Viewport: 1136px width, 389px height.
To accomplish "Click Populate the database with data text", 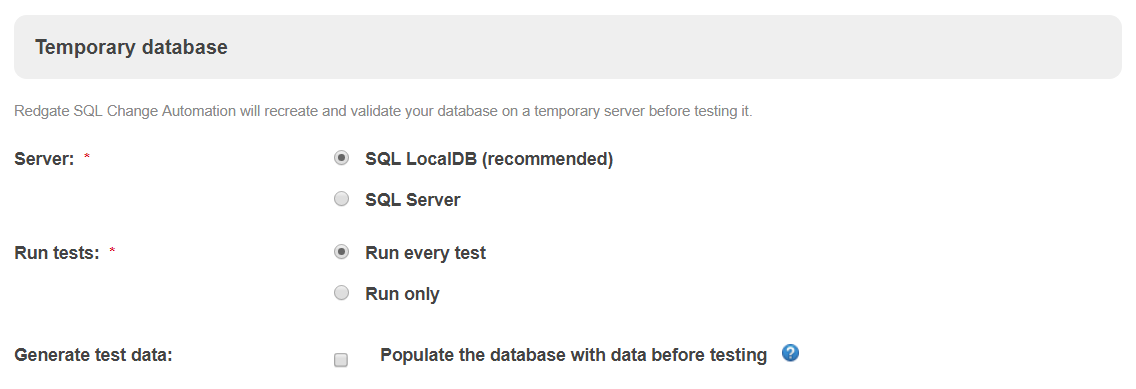I will pos(573,355).
